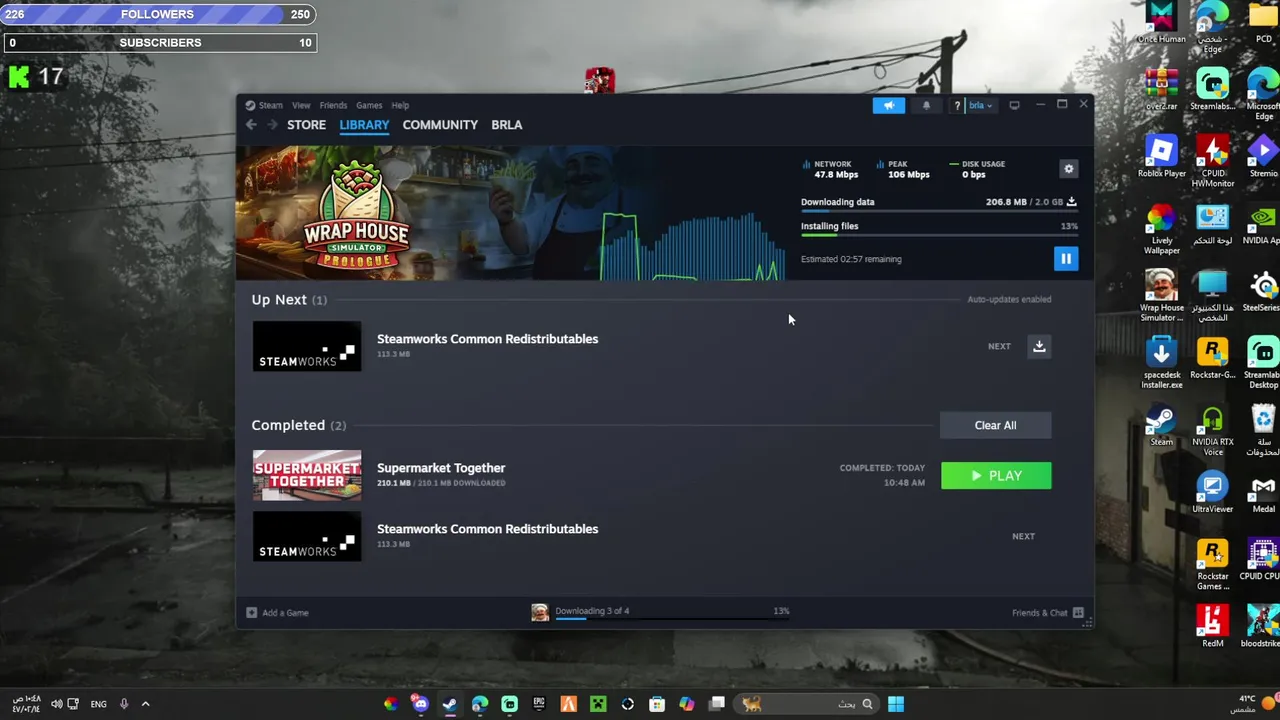Select the bloodstrike desktop shortcut

(1263, 627)
